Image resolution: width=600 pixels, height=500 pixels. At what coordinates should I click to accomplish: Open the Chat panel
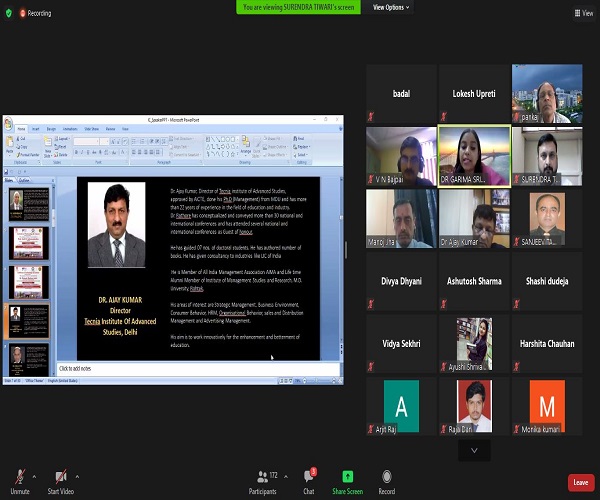click(309, 482)
